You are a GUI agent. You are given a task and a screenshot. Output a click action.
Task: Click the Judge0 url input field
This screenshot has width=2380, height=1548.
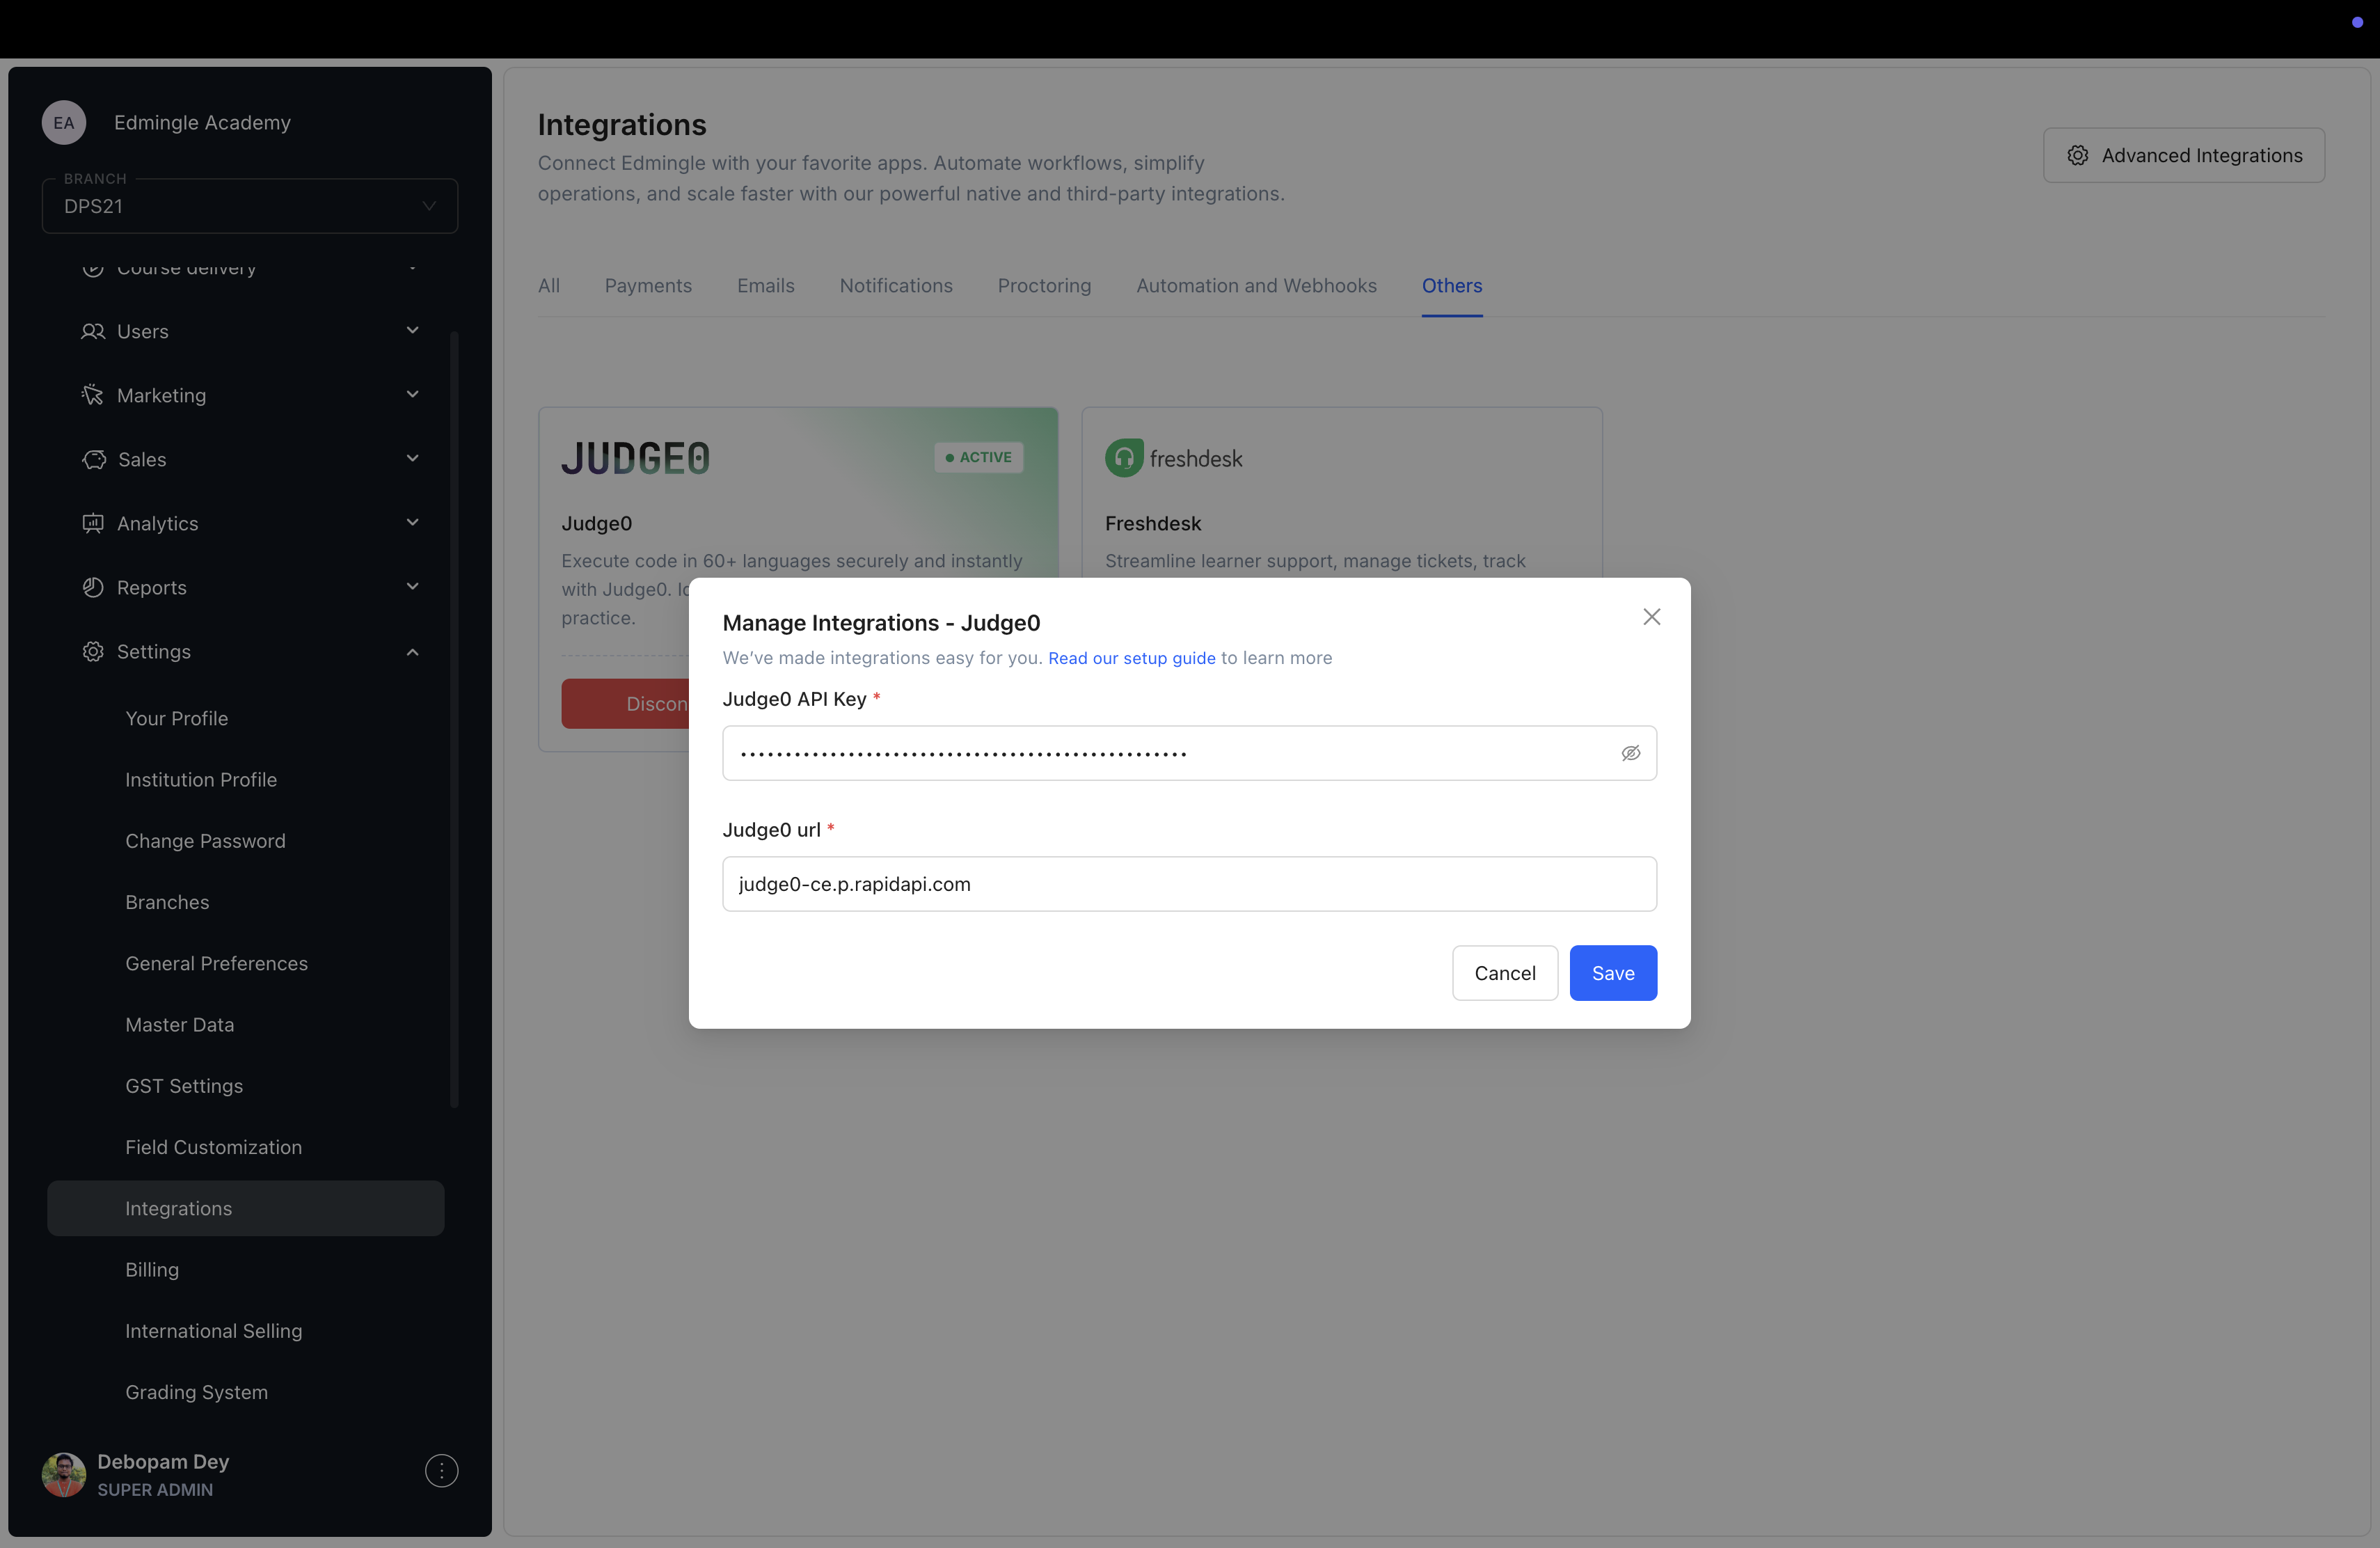(1189, 884)
